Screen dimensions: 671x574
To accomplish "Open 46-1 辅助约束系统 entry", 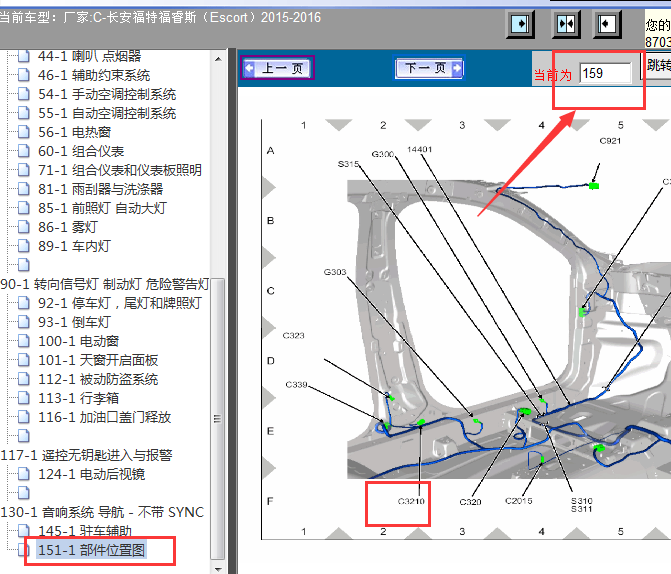I will click(x=94, y=75).
